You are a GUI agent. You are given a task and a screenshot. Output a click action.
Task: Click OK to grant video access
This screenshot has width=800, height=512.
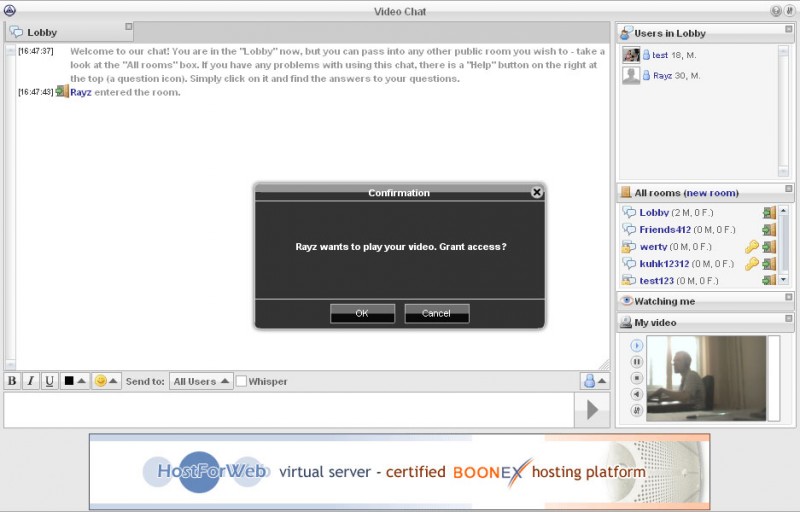362,313
